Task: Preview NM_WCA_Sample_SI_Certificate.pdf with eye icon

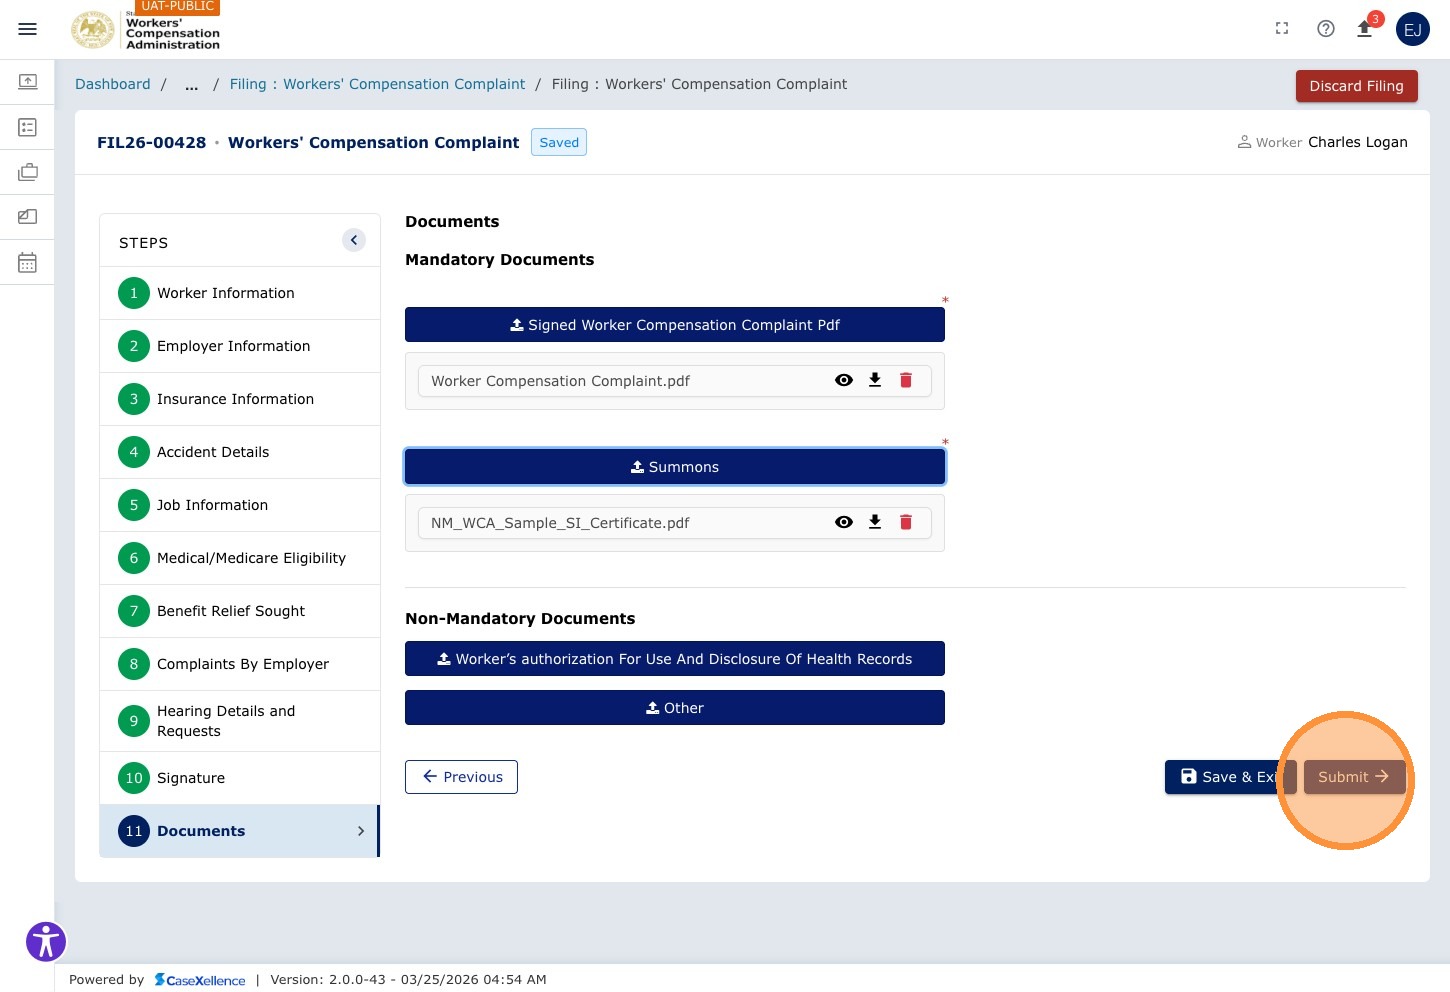Action: (x=844, y=522)
